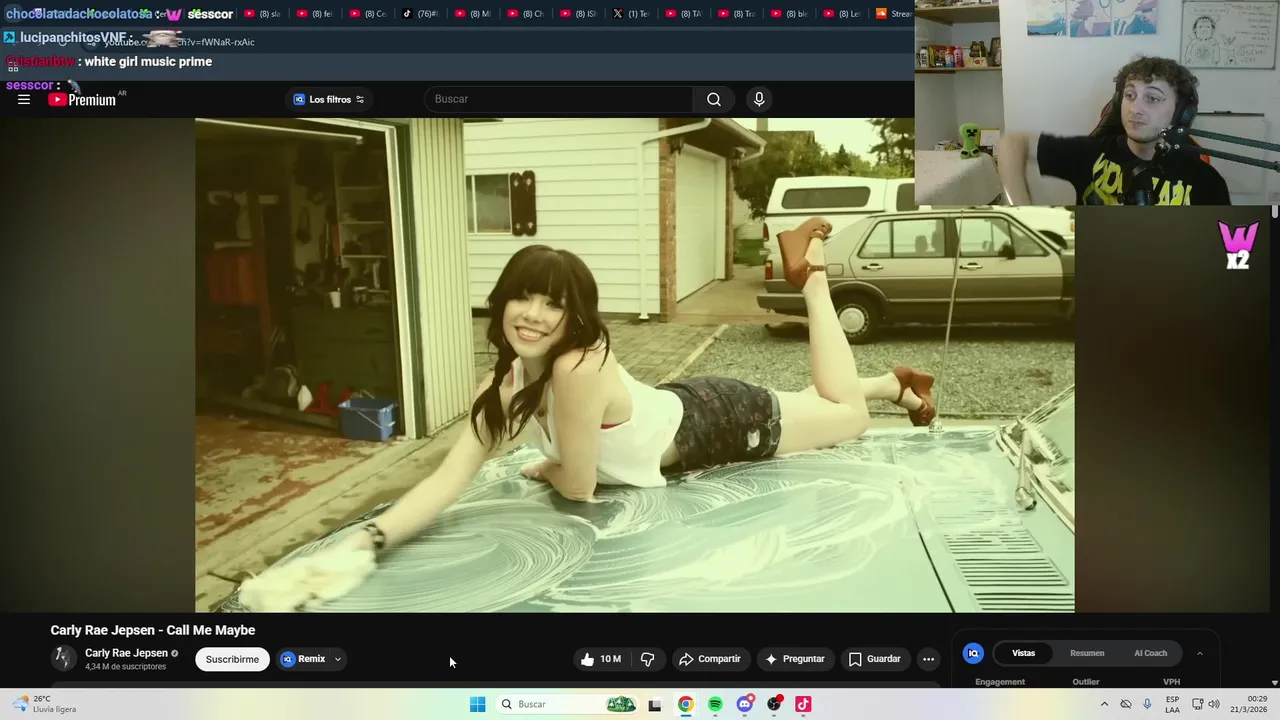Search with the magnifying glass button
The image size is (1280, 720).
[x=714, y=99]
